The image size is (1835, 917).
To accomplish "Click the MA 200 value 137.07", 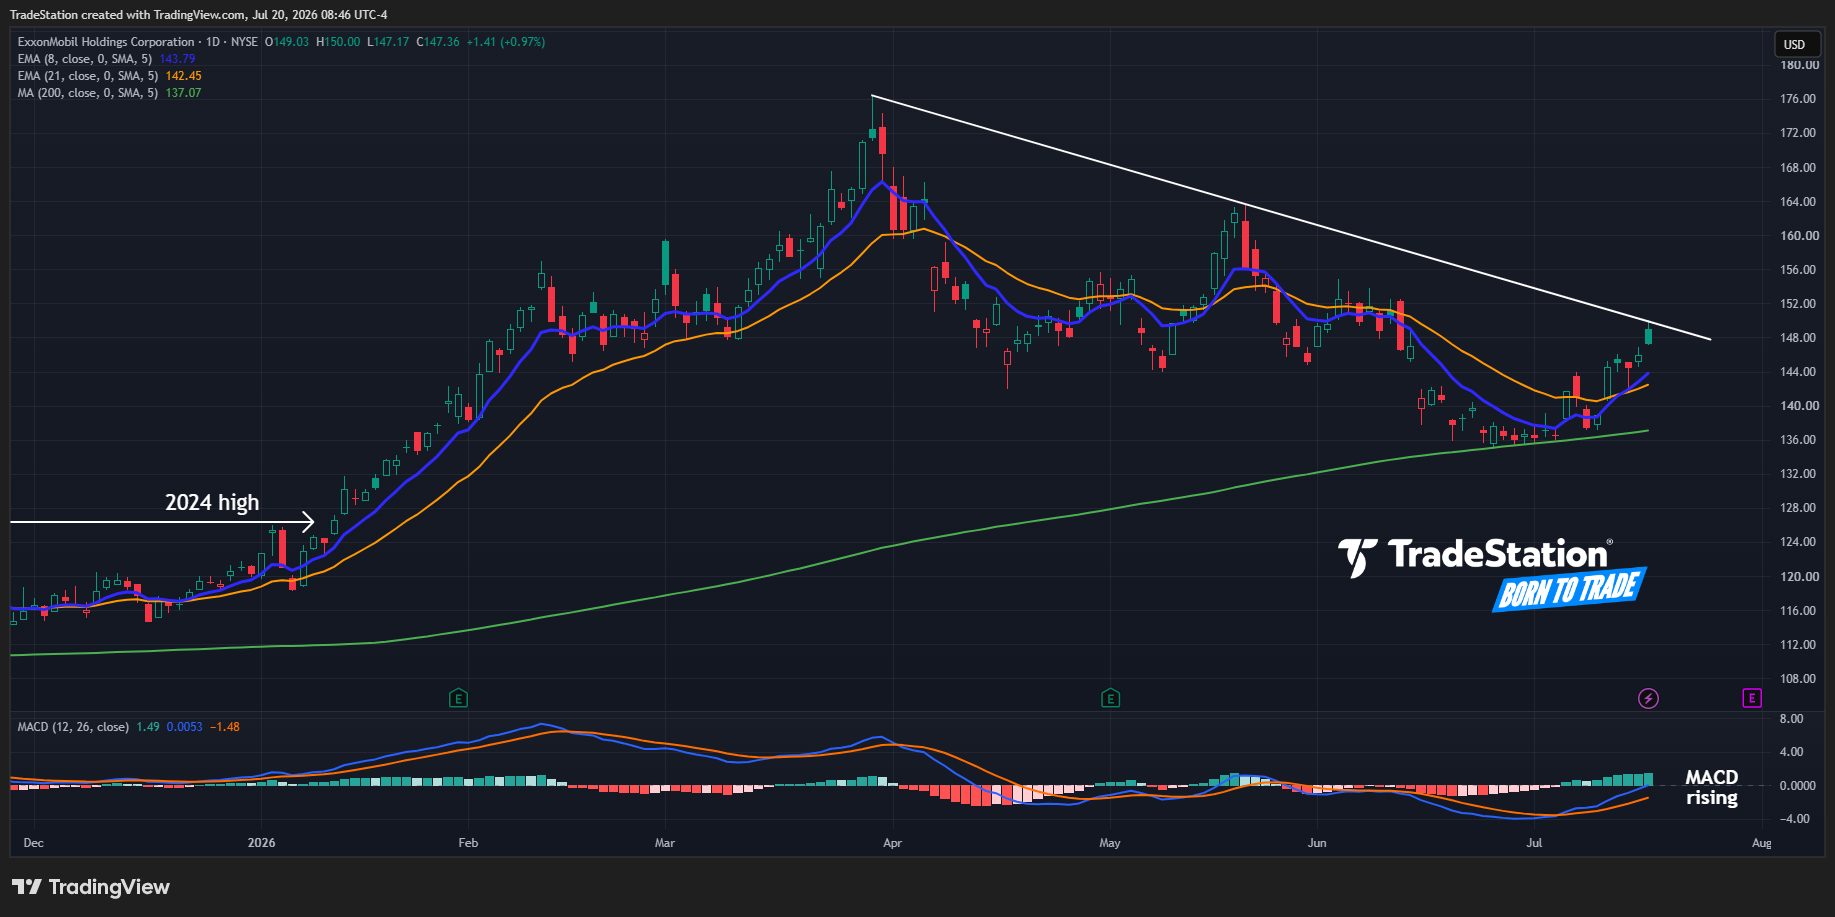I will (x=184, y=93).
